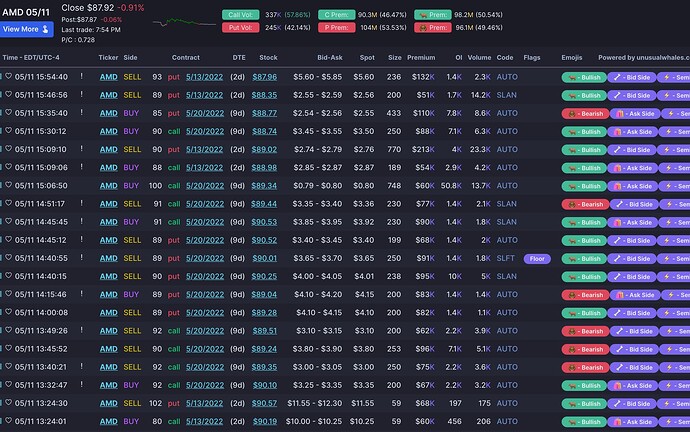Select the Close $87.92 price text

(88, 8)
